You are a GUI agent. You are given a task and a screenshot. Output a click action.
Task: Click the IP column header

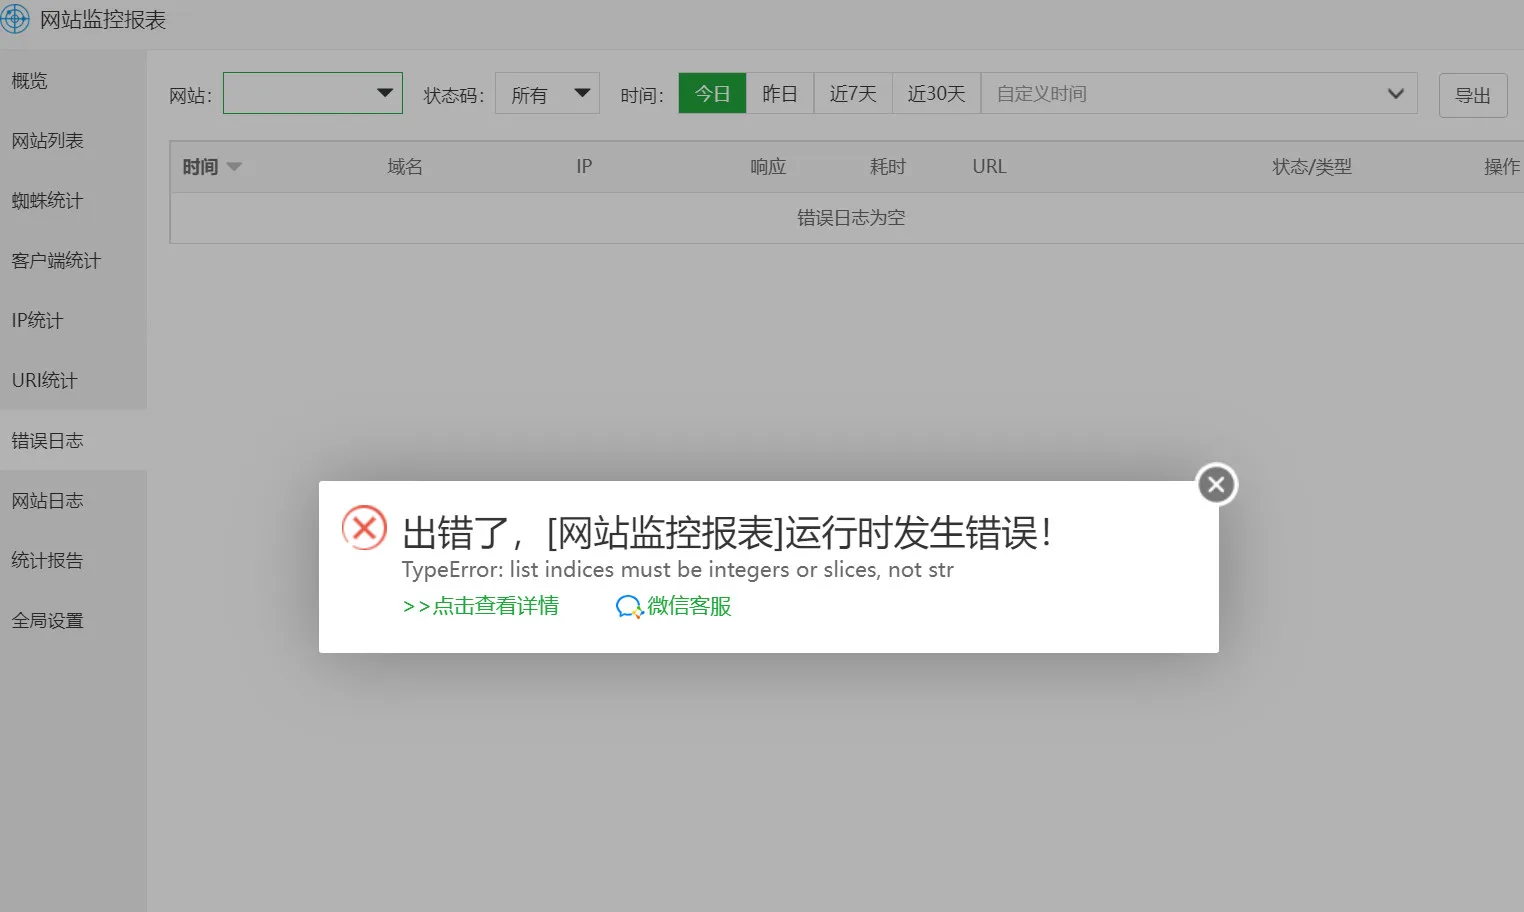(584, 167)
